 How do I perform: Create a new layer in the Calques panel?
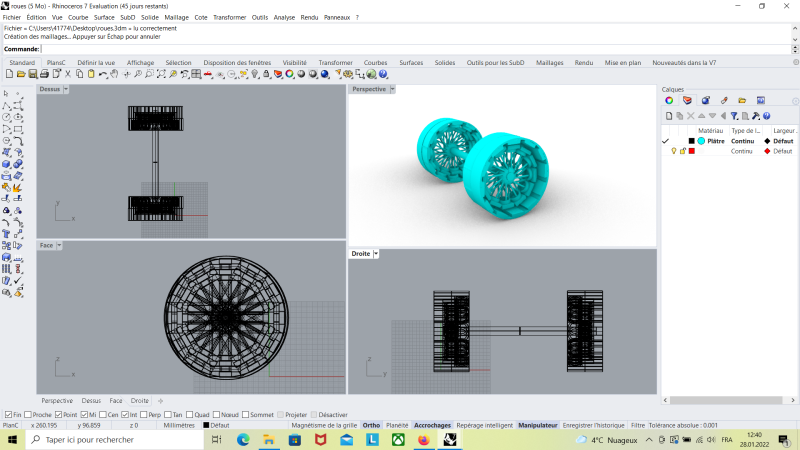(669, 116)
